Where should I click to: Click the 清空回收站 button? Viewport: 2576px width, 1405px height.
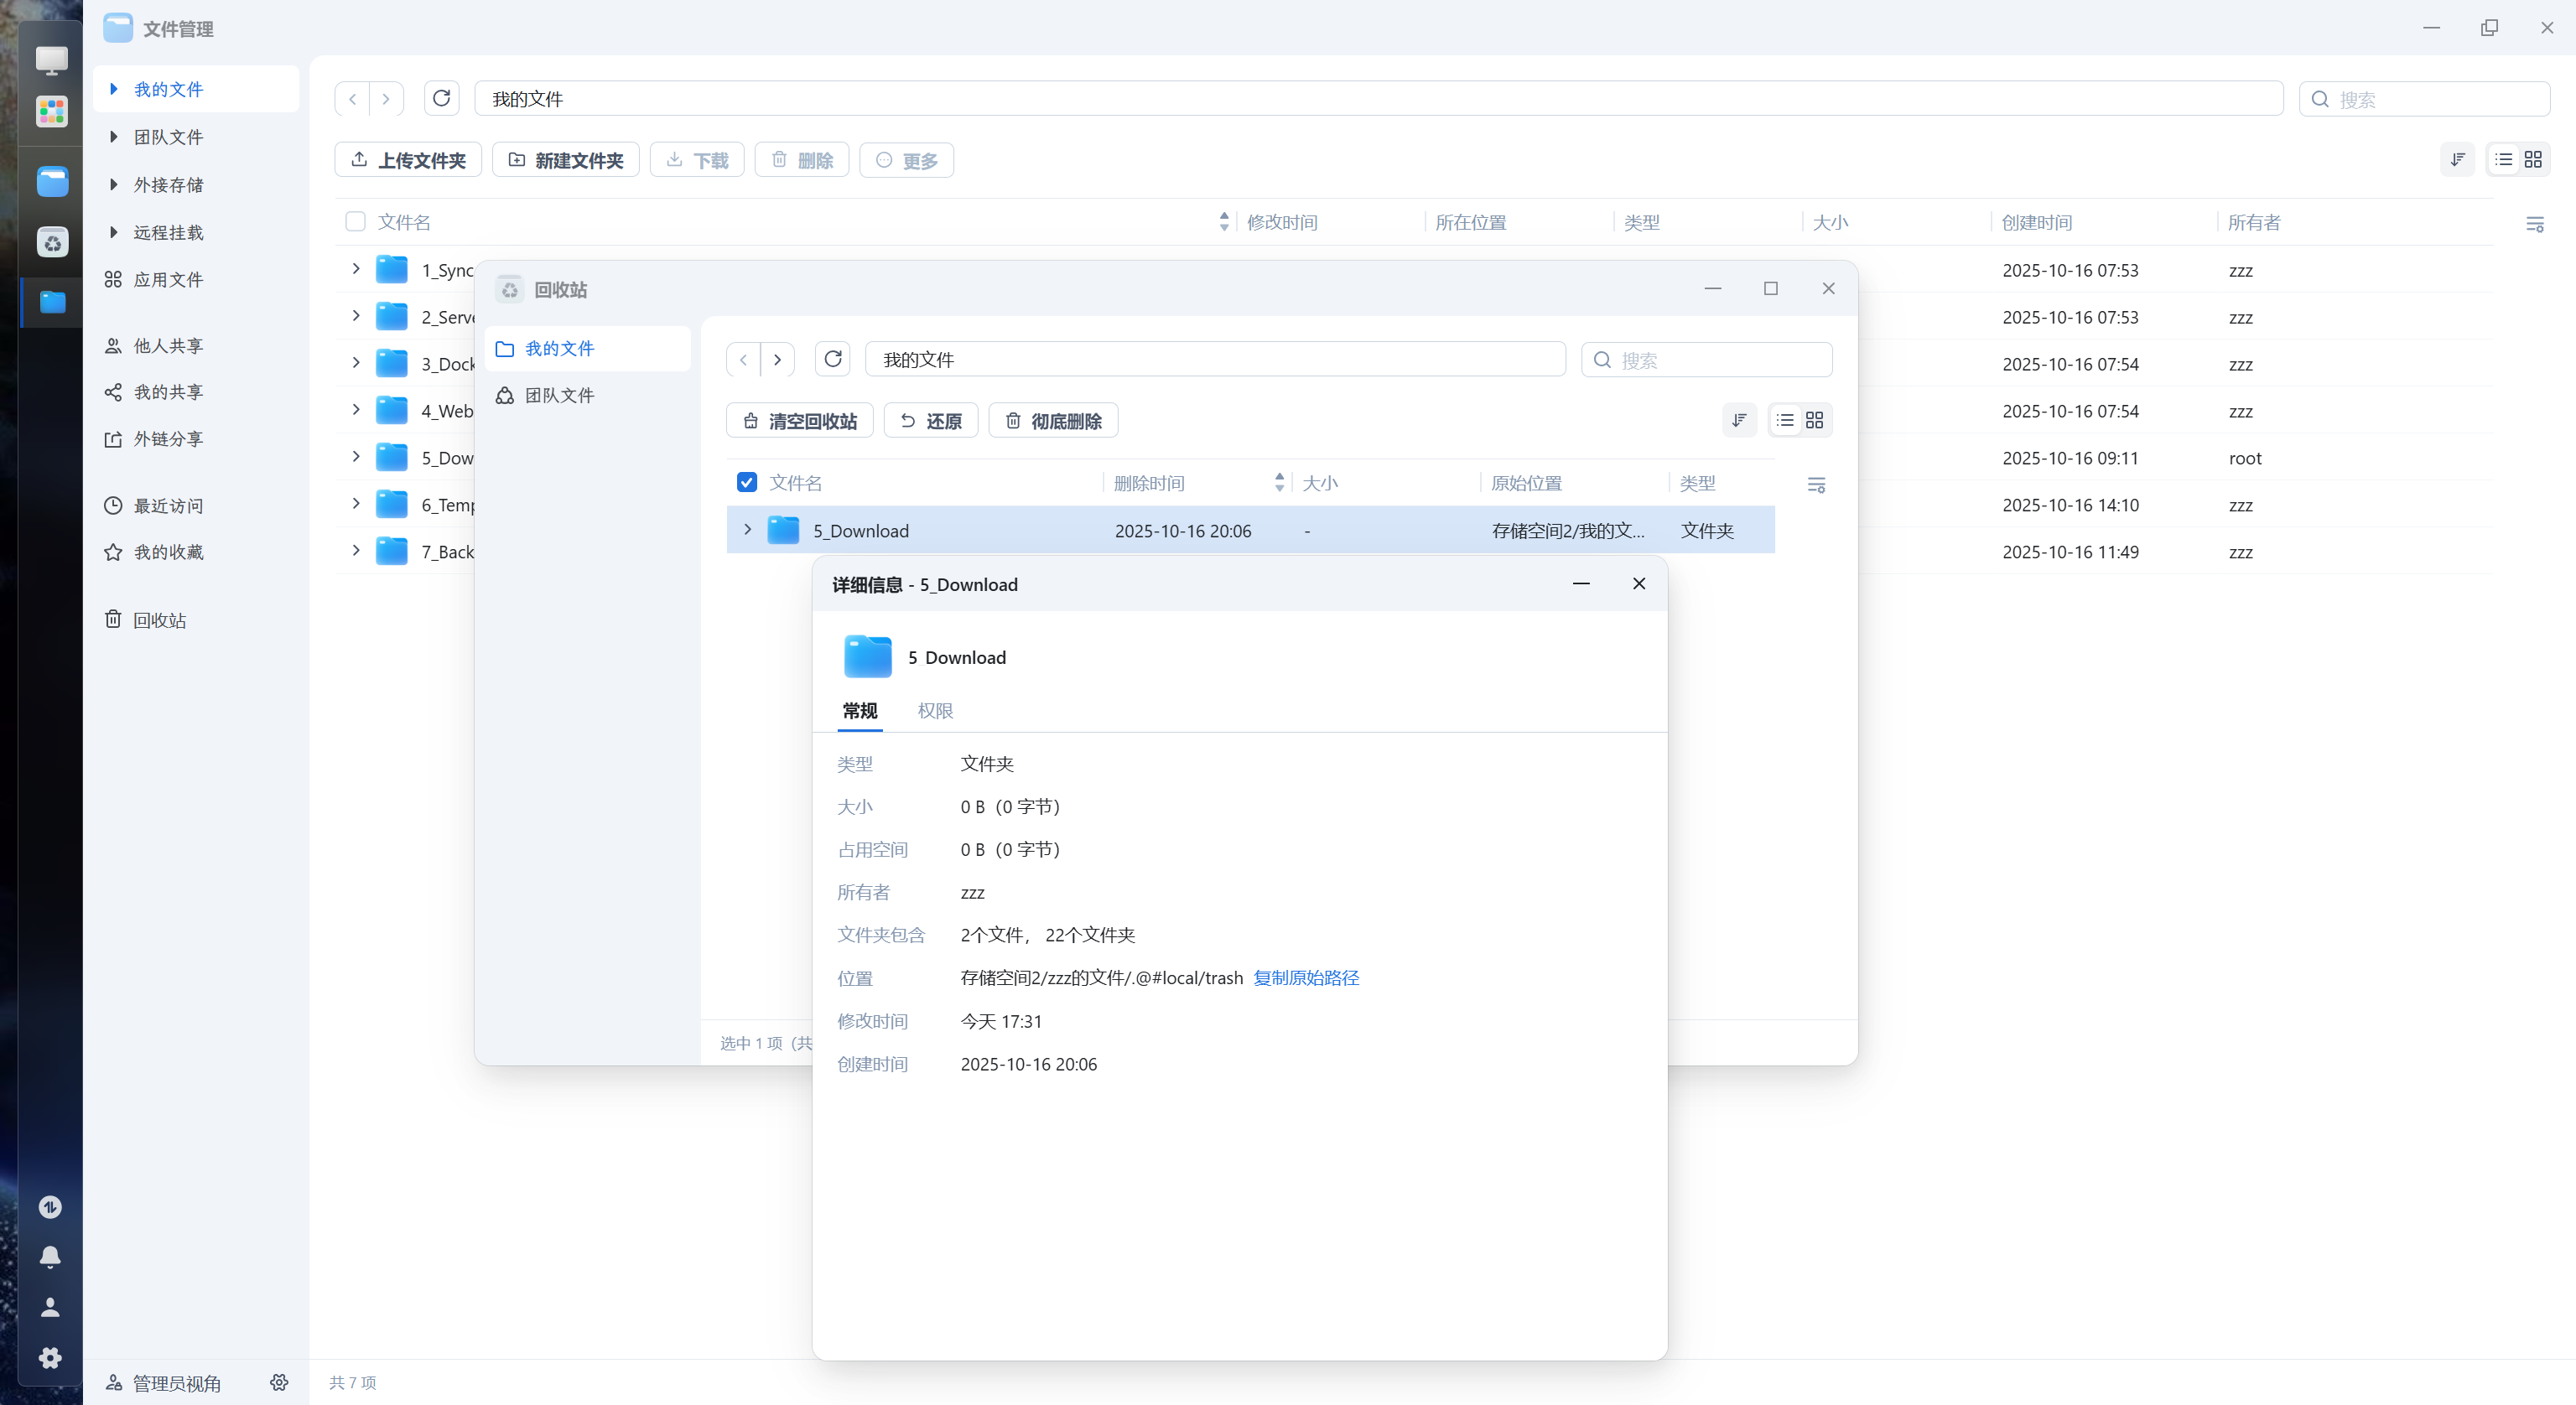tap(799, 421)
